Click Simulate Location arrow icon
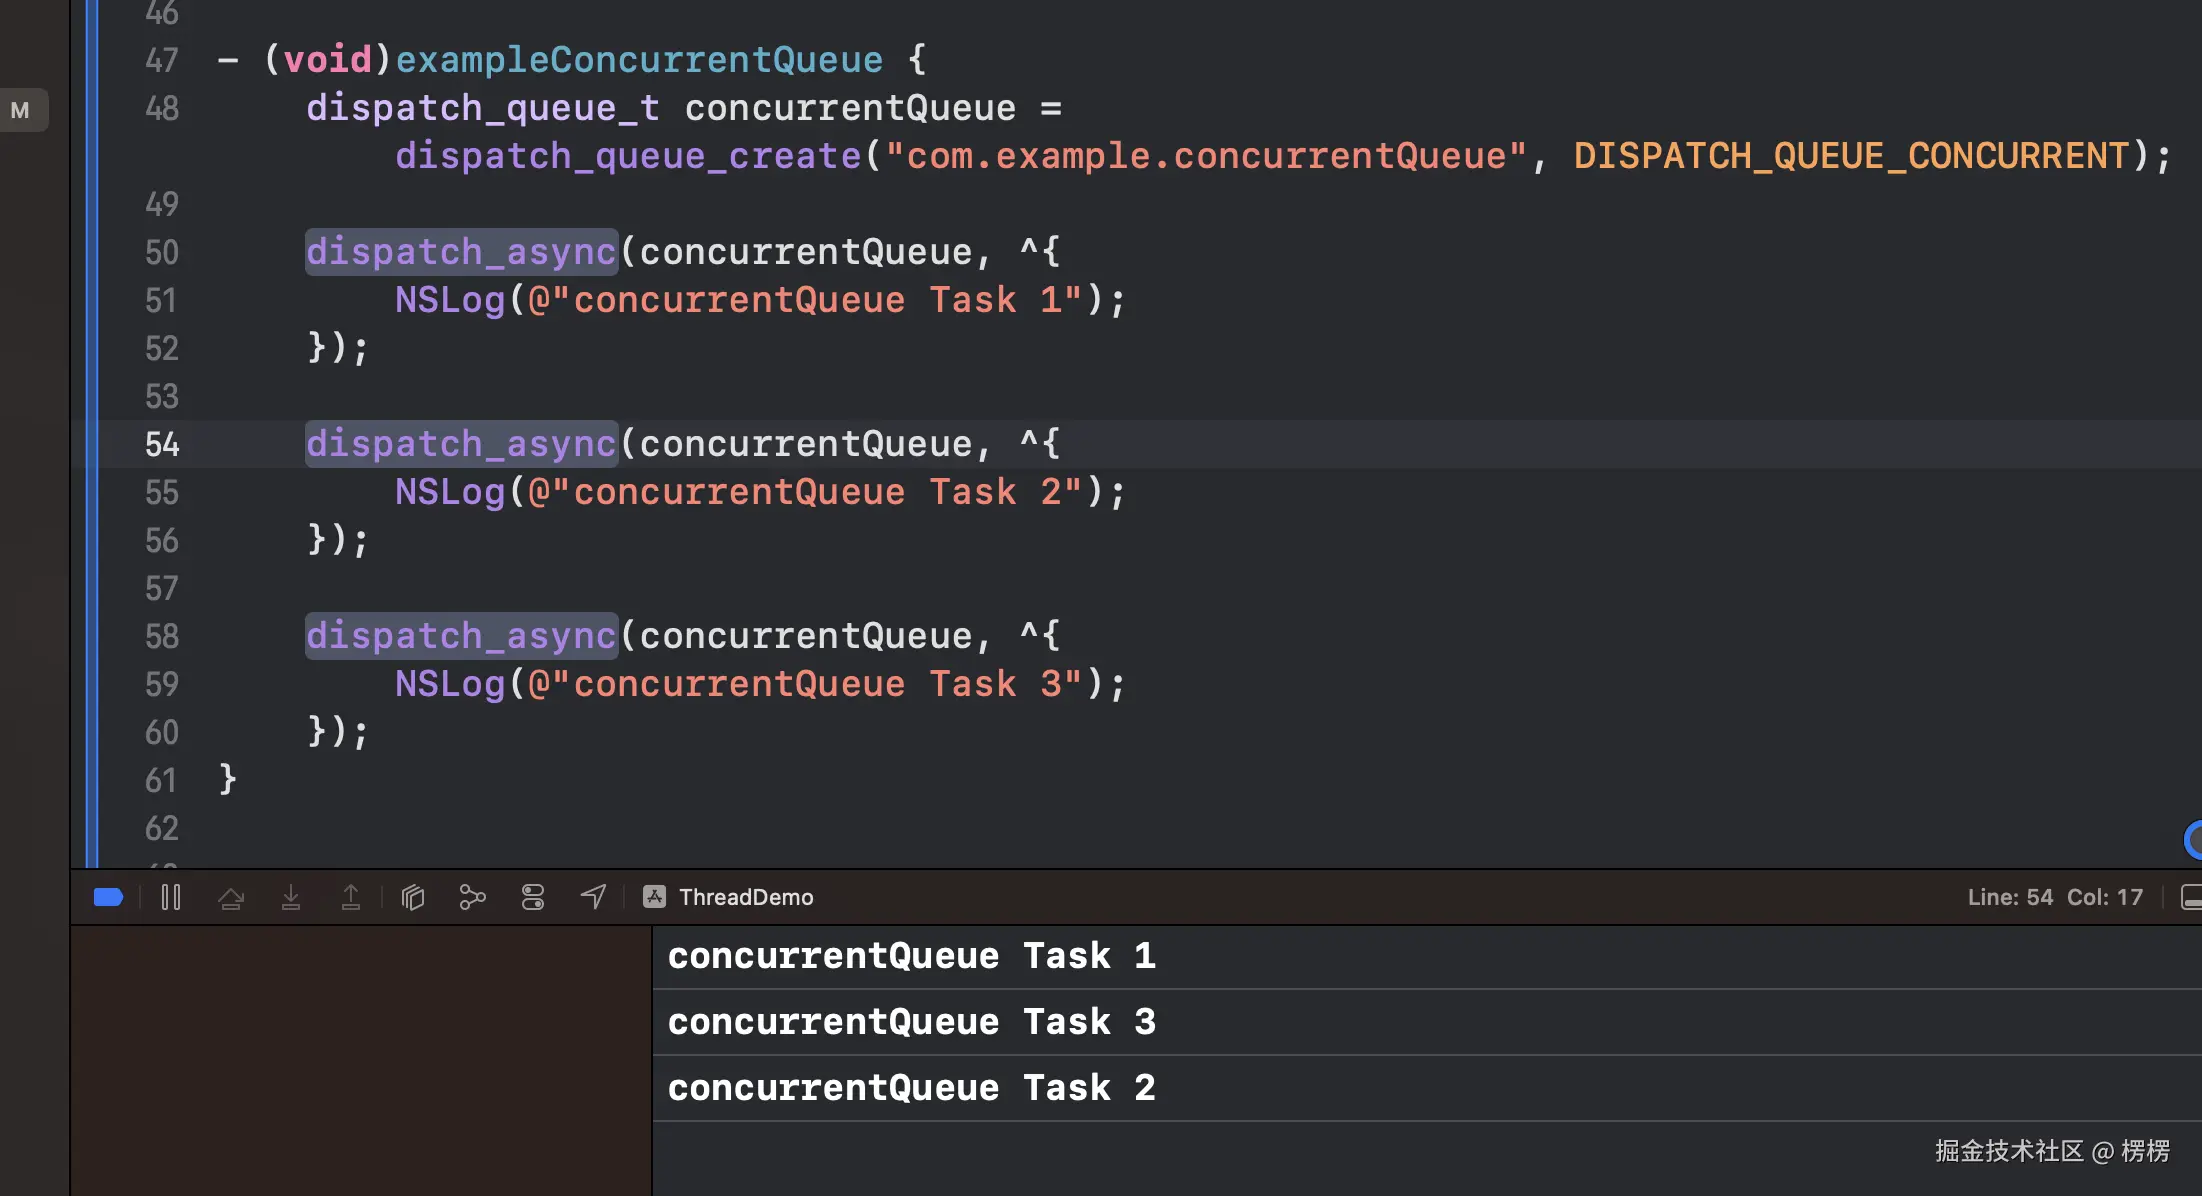 [593, 897]
